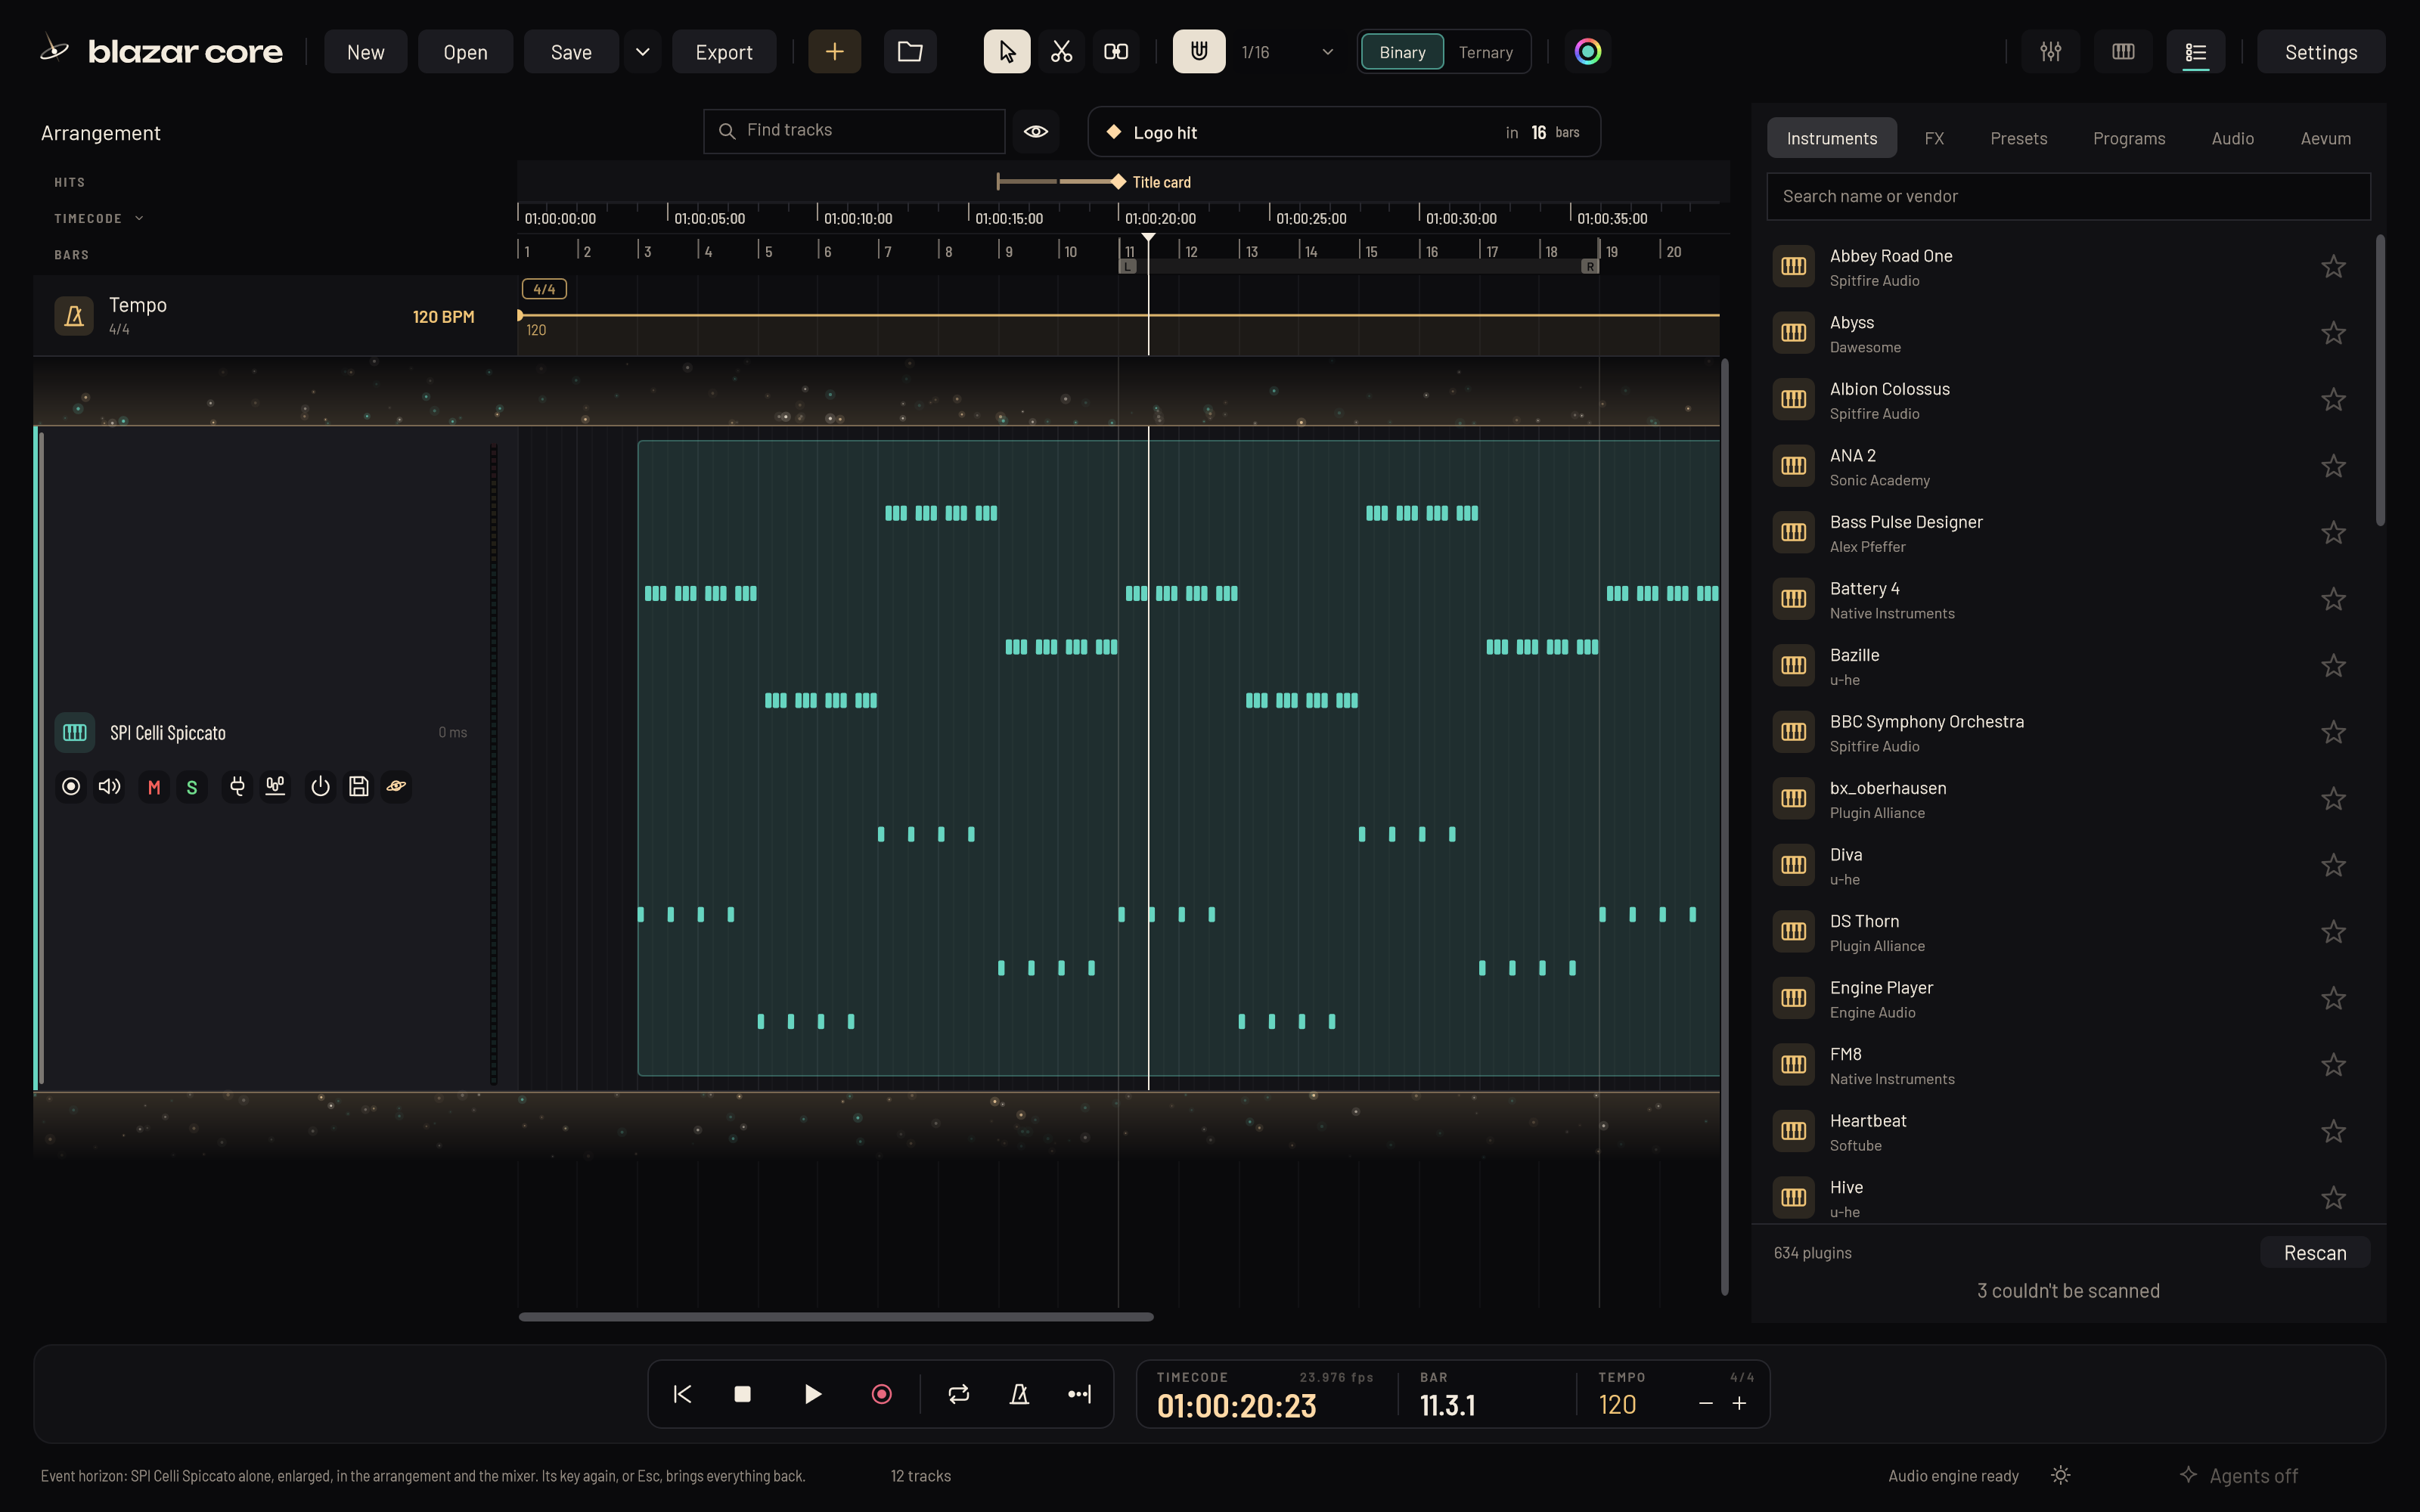2420x1512 pixels.
Task: Arm record on SPI Celli Spiccato
Action: point(71,787)
